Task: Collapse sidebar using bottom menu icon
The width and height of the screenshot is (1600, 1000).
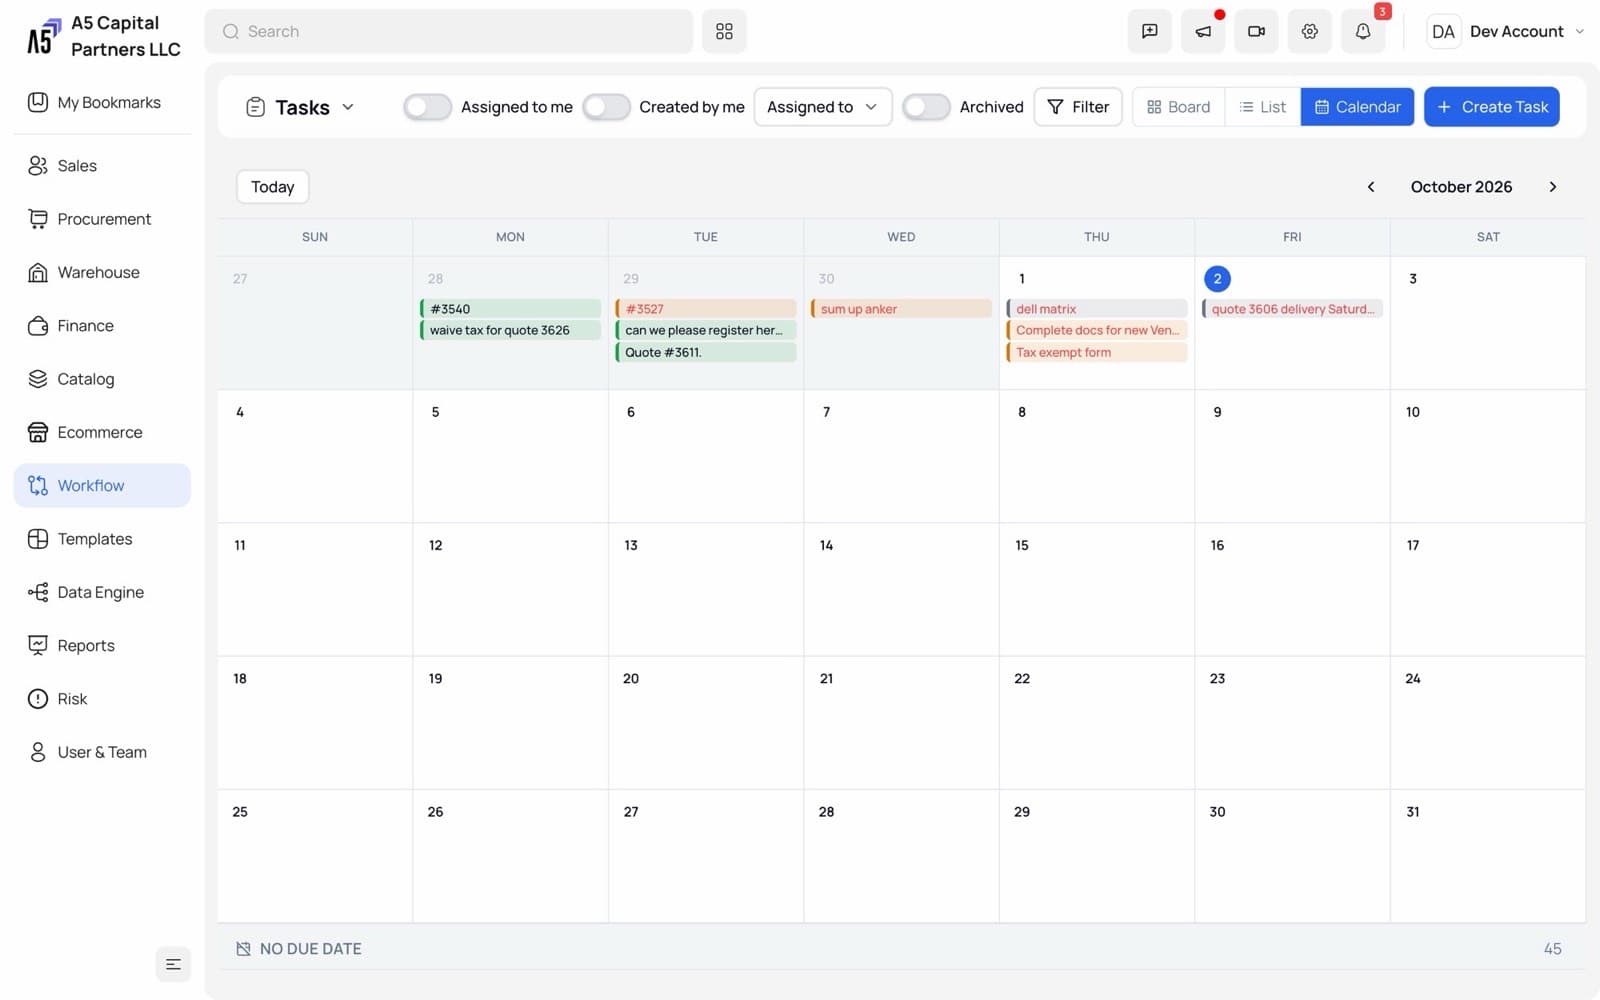Action: click(x=173, y=964)
